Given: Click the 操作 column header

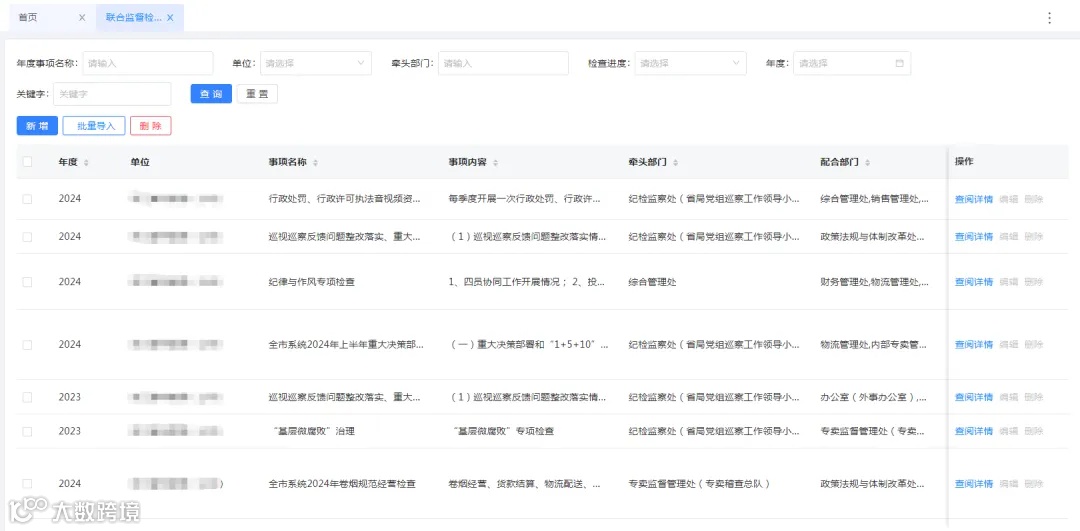Looking at the screenshot, I should (964, 161).
